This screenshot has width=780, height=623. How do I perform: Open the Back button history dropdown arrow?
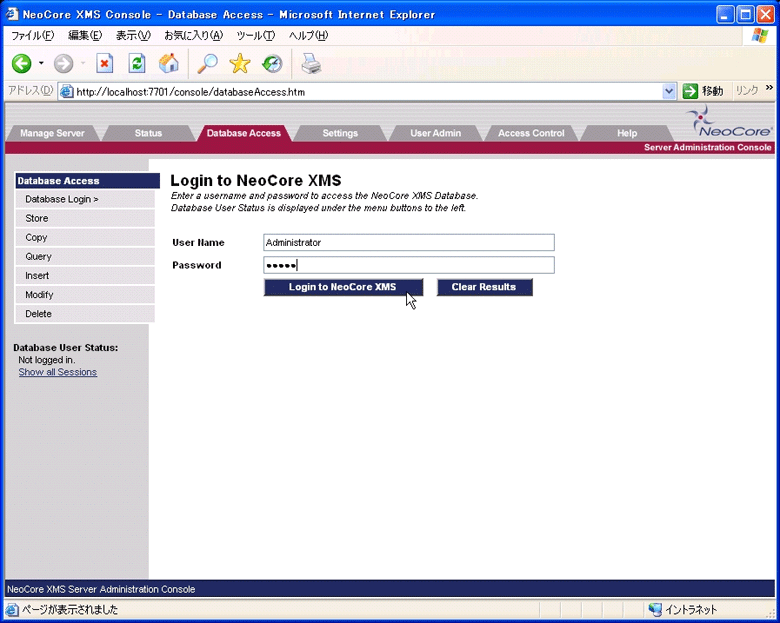pyautogui.click(x=41, y=63)
